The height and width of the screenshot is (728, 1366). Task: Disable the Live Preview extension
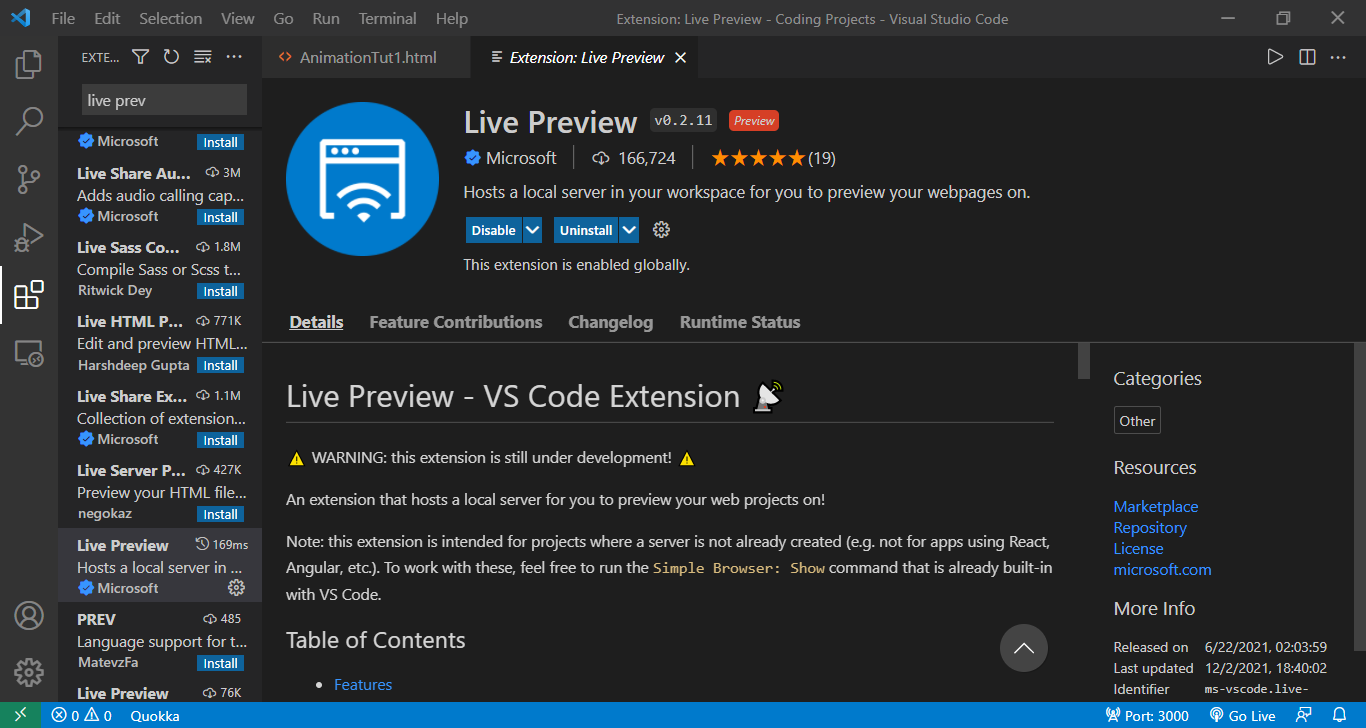[x=494, y=230]
